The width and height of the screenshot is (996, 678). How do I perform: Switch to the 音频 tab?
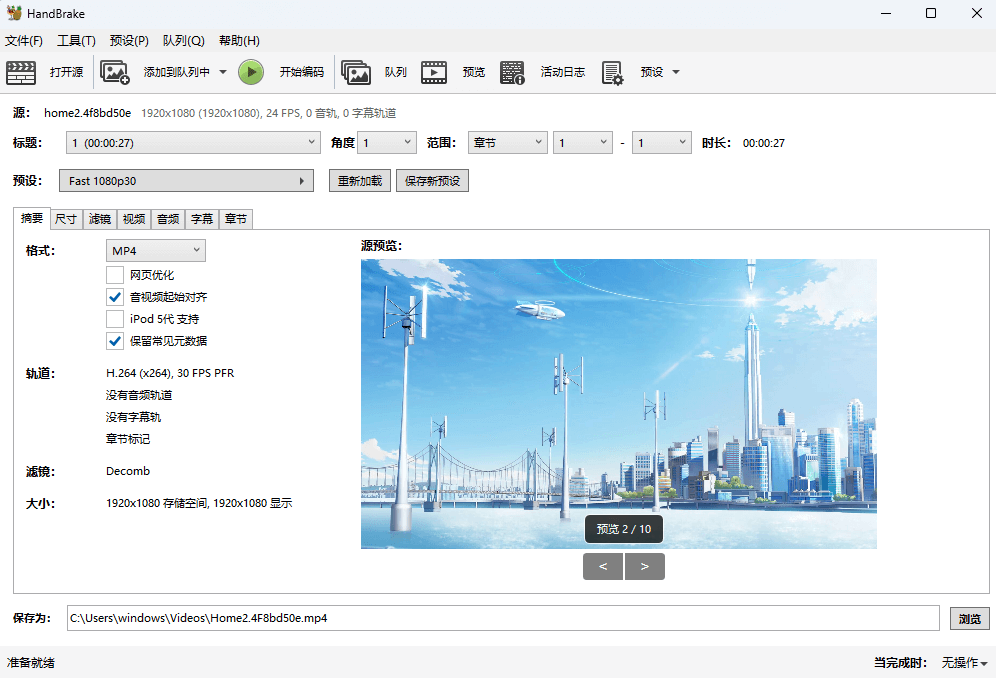[168, 219]
